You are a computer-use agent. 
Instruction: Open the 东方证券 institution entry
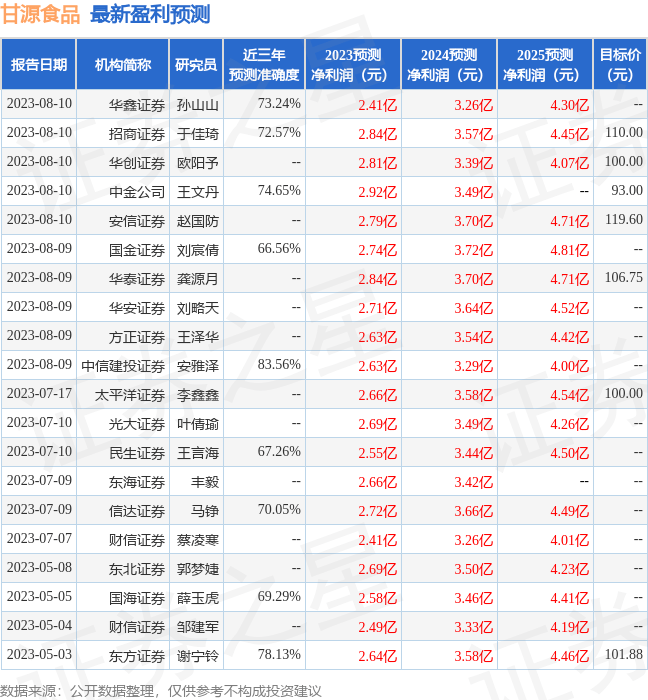(136, 656)
